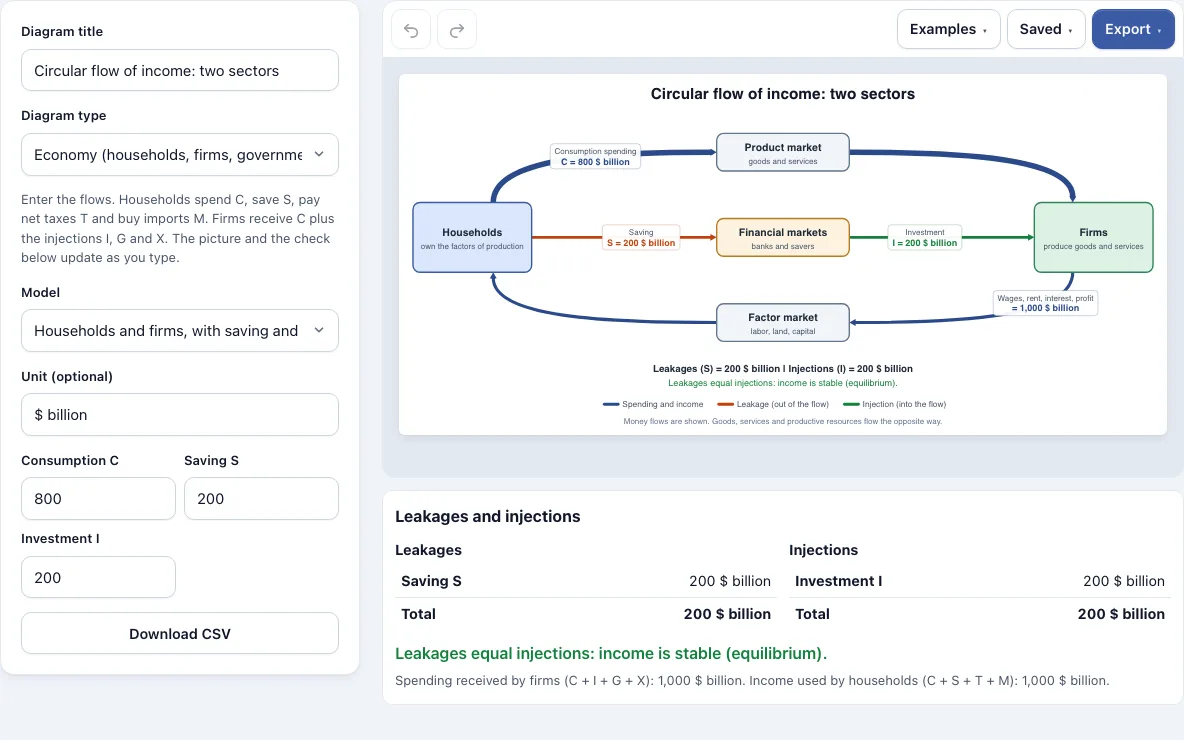Screen dimensions: 1184x740
Task: Edit the Unit (optional) field
Action: (x=180, y=415)
